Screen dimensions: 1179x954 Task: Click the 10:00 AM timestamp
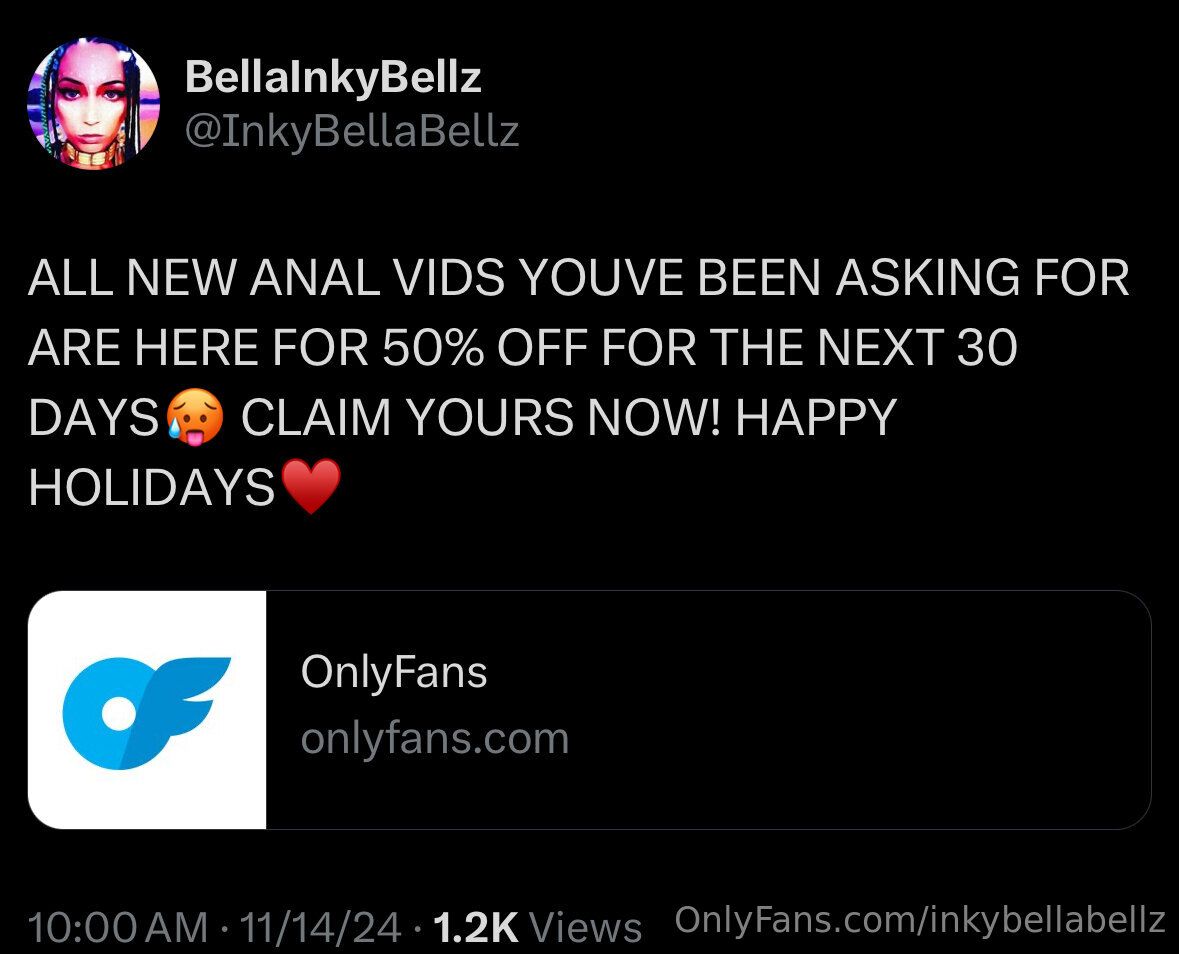[117, 926]
